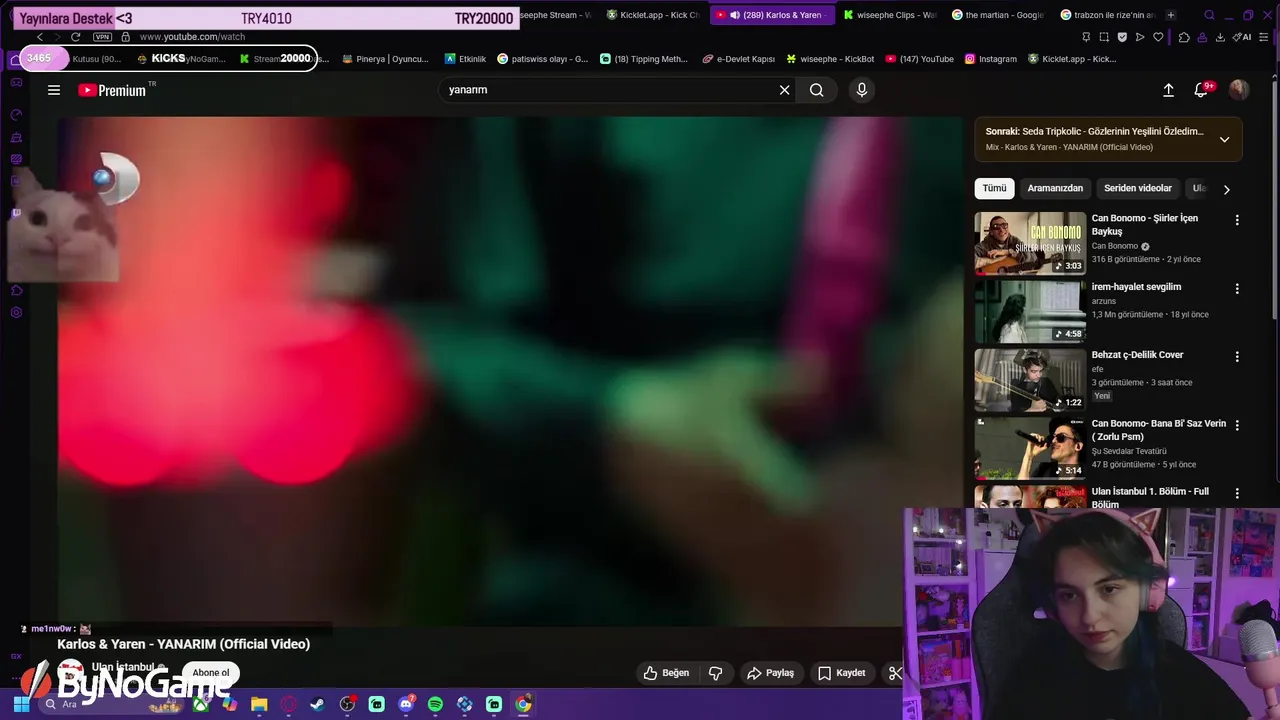Open the Ulan İstanbul channel avatar
1280x720 pixels.
point(70,673)
